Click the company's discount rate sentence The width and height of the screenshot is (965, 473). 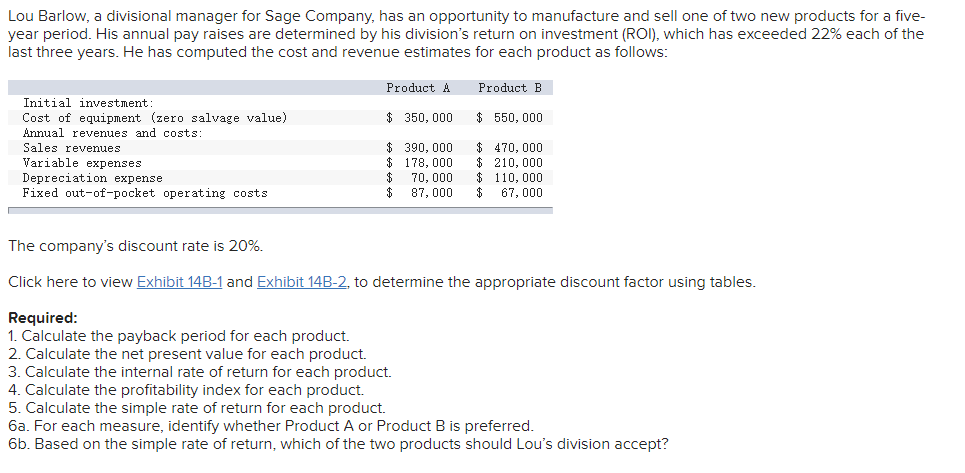point(135,247)
